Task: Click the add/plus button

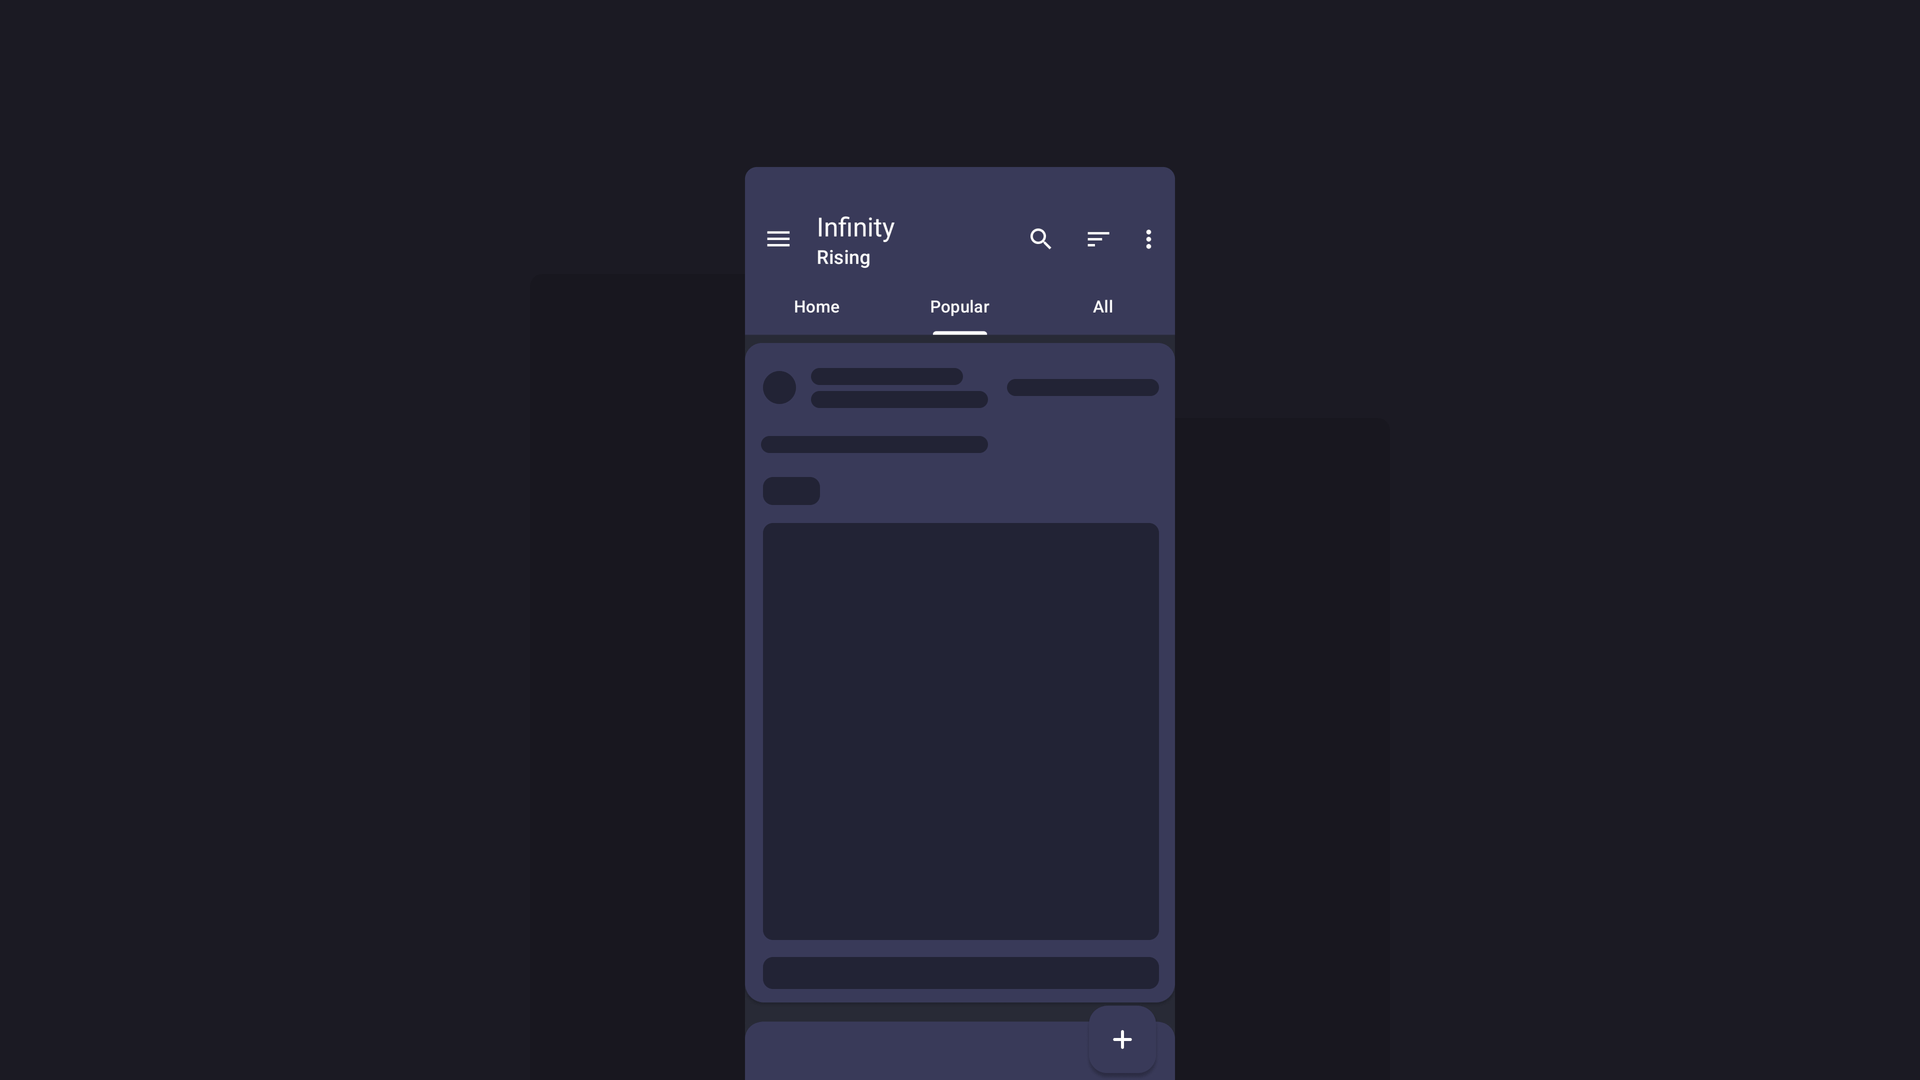Action: tap(1122, 1039)
